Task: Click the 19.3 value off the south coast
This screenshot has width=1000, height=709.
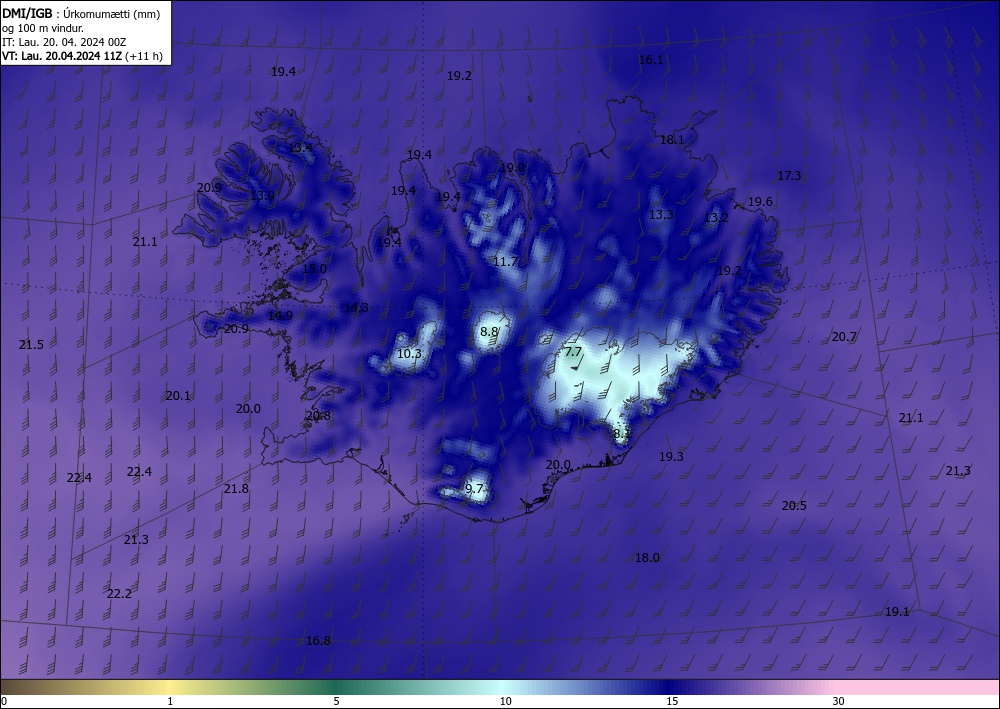Action: click(671, 457)
